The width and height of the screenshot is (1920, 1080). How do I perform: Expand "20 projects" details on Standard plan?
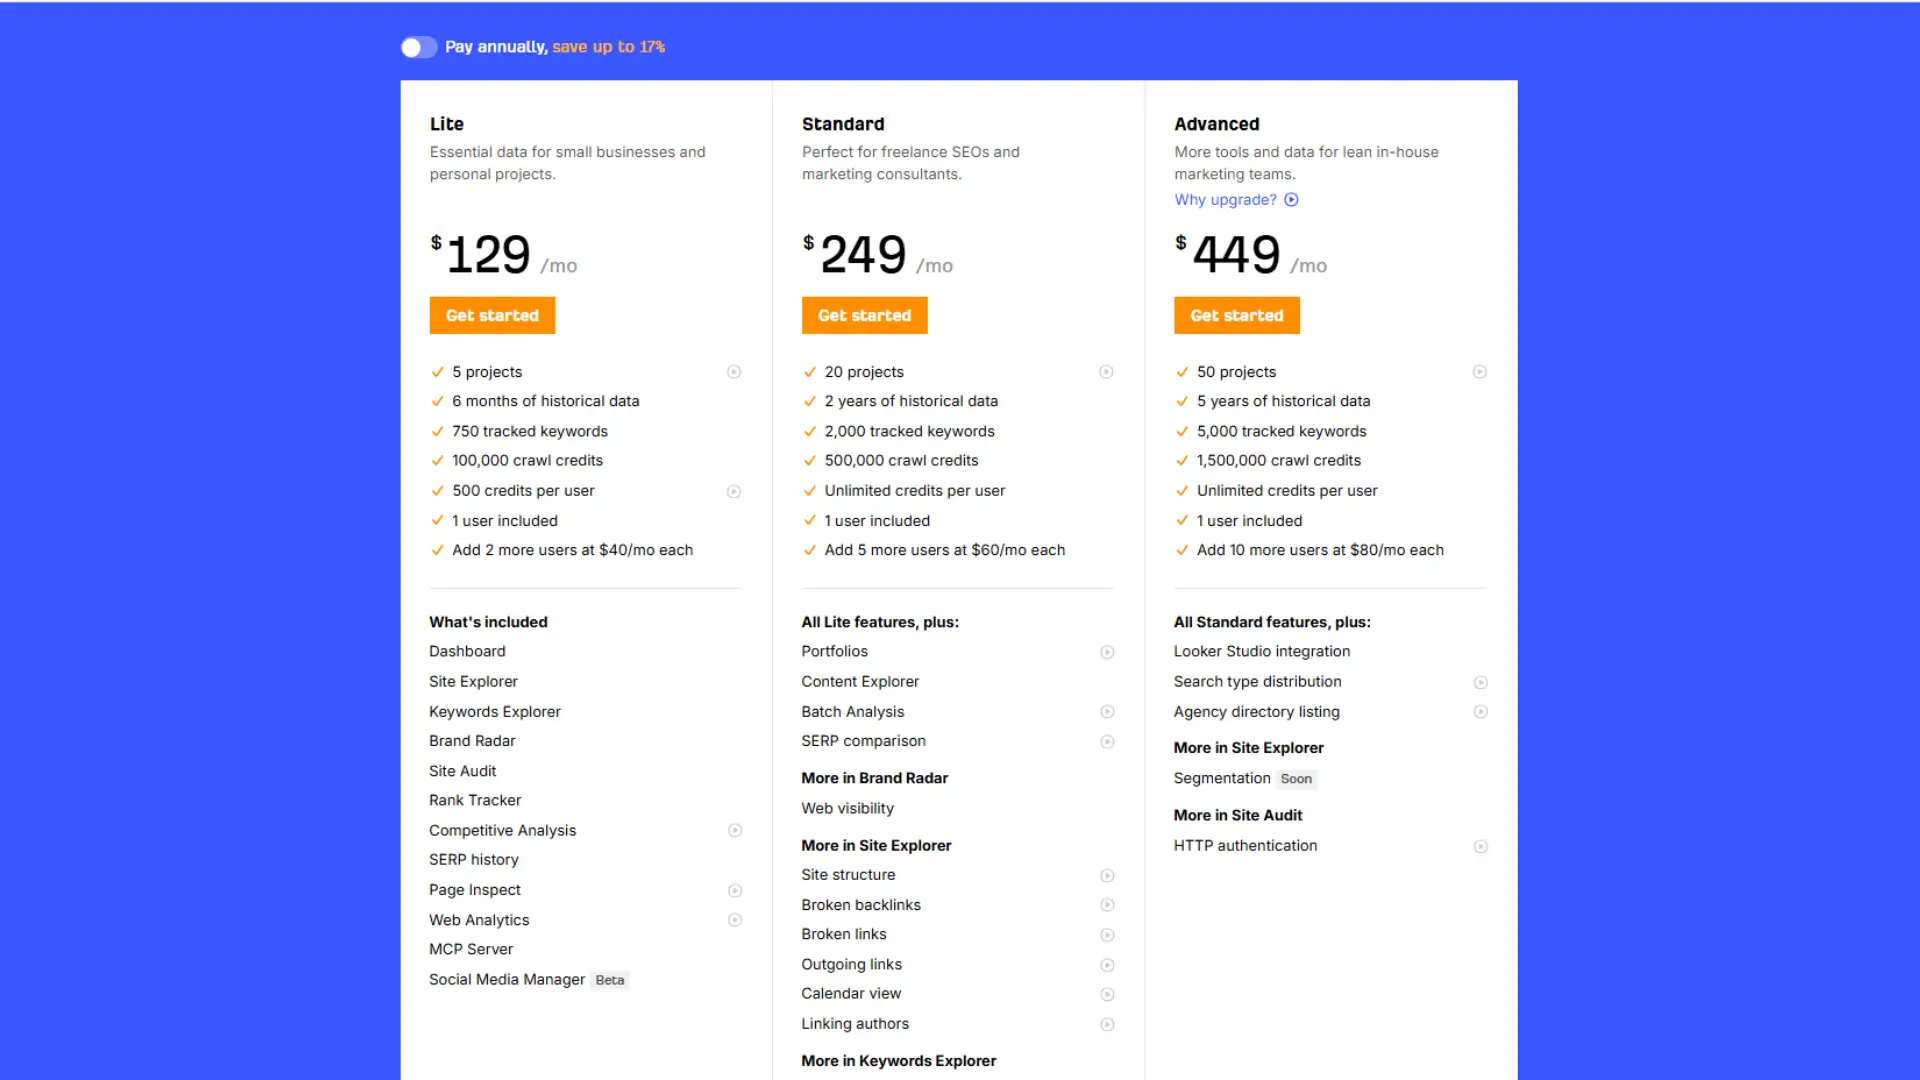click(x=1107, y=372)
